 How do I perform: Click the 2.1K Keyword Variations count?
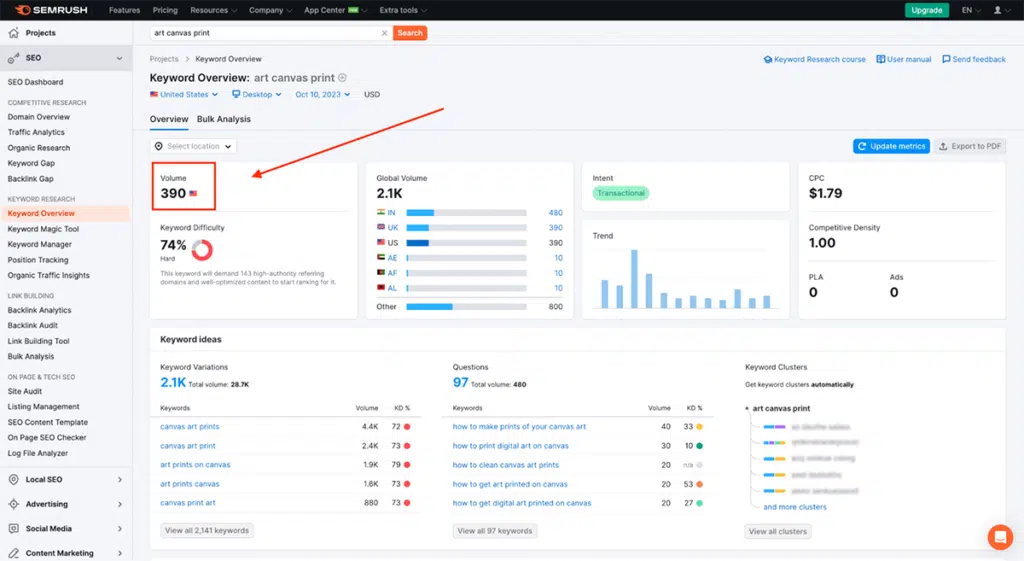click(173, 383)
